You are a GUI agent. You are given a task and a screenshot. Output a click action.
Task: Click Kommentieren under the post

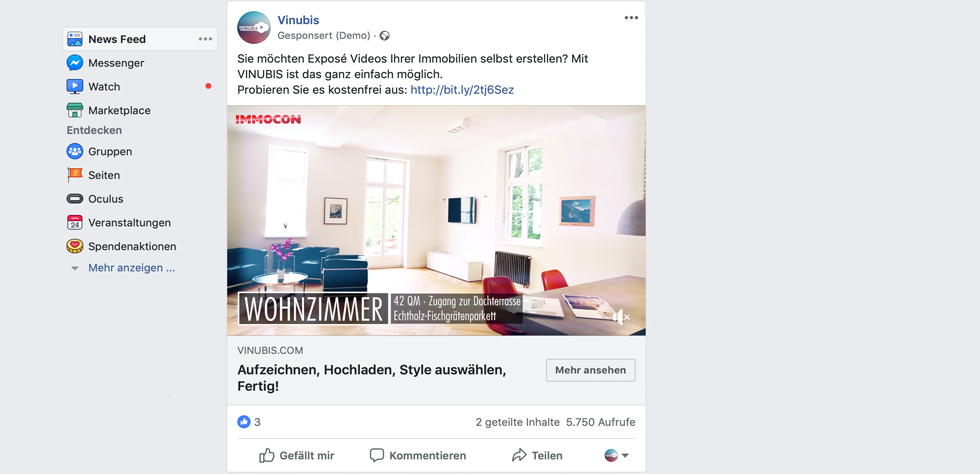[418, 456]
